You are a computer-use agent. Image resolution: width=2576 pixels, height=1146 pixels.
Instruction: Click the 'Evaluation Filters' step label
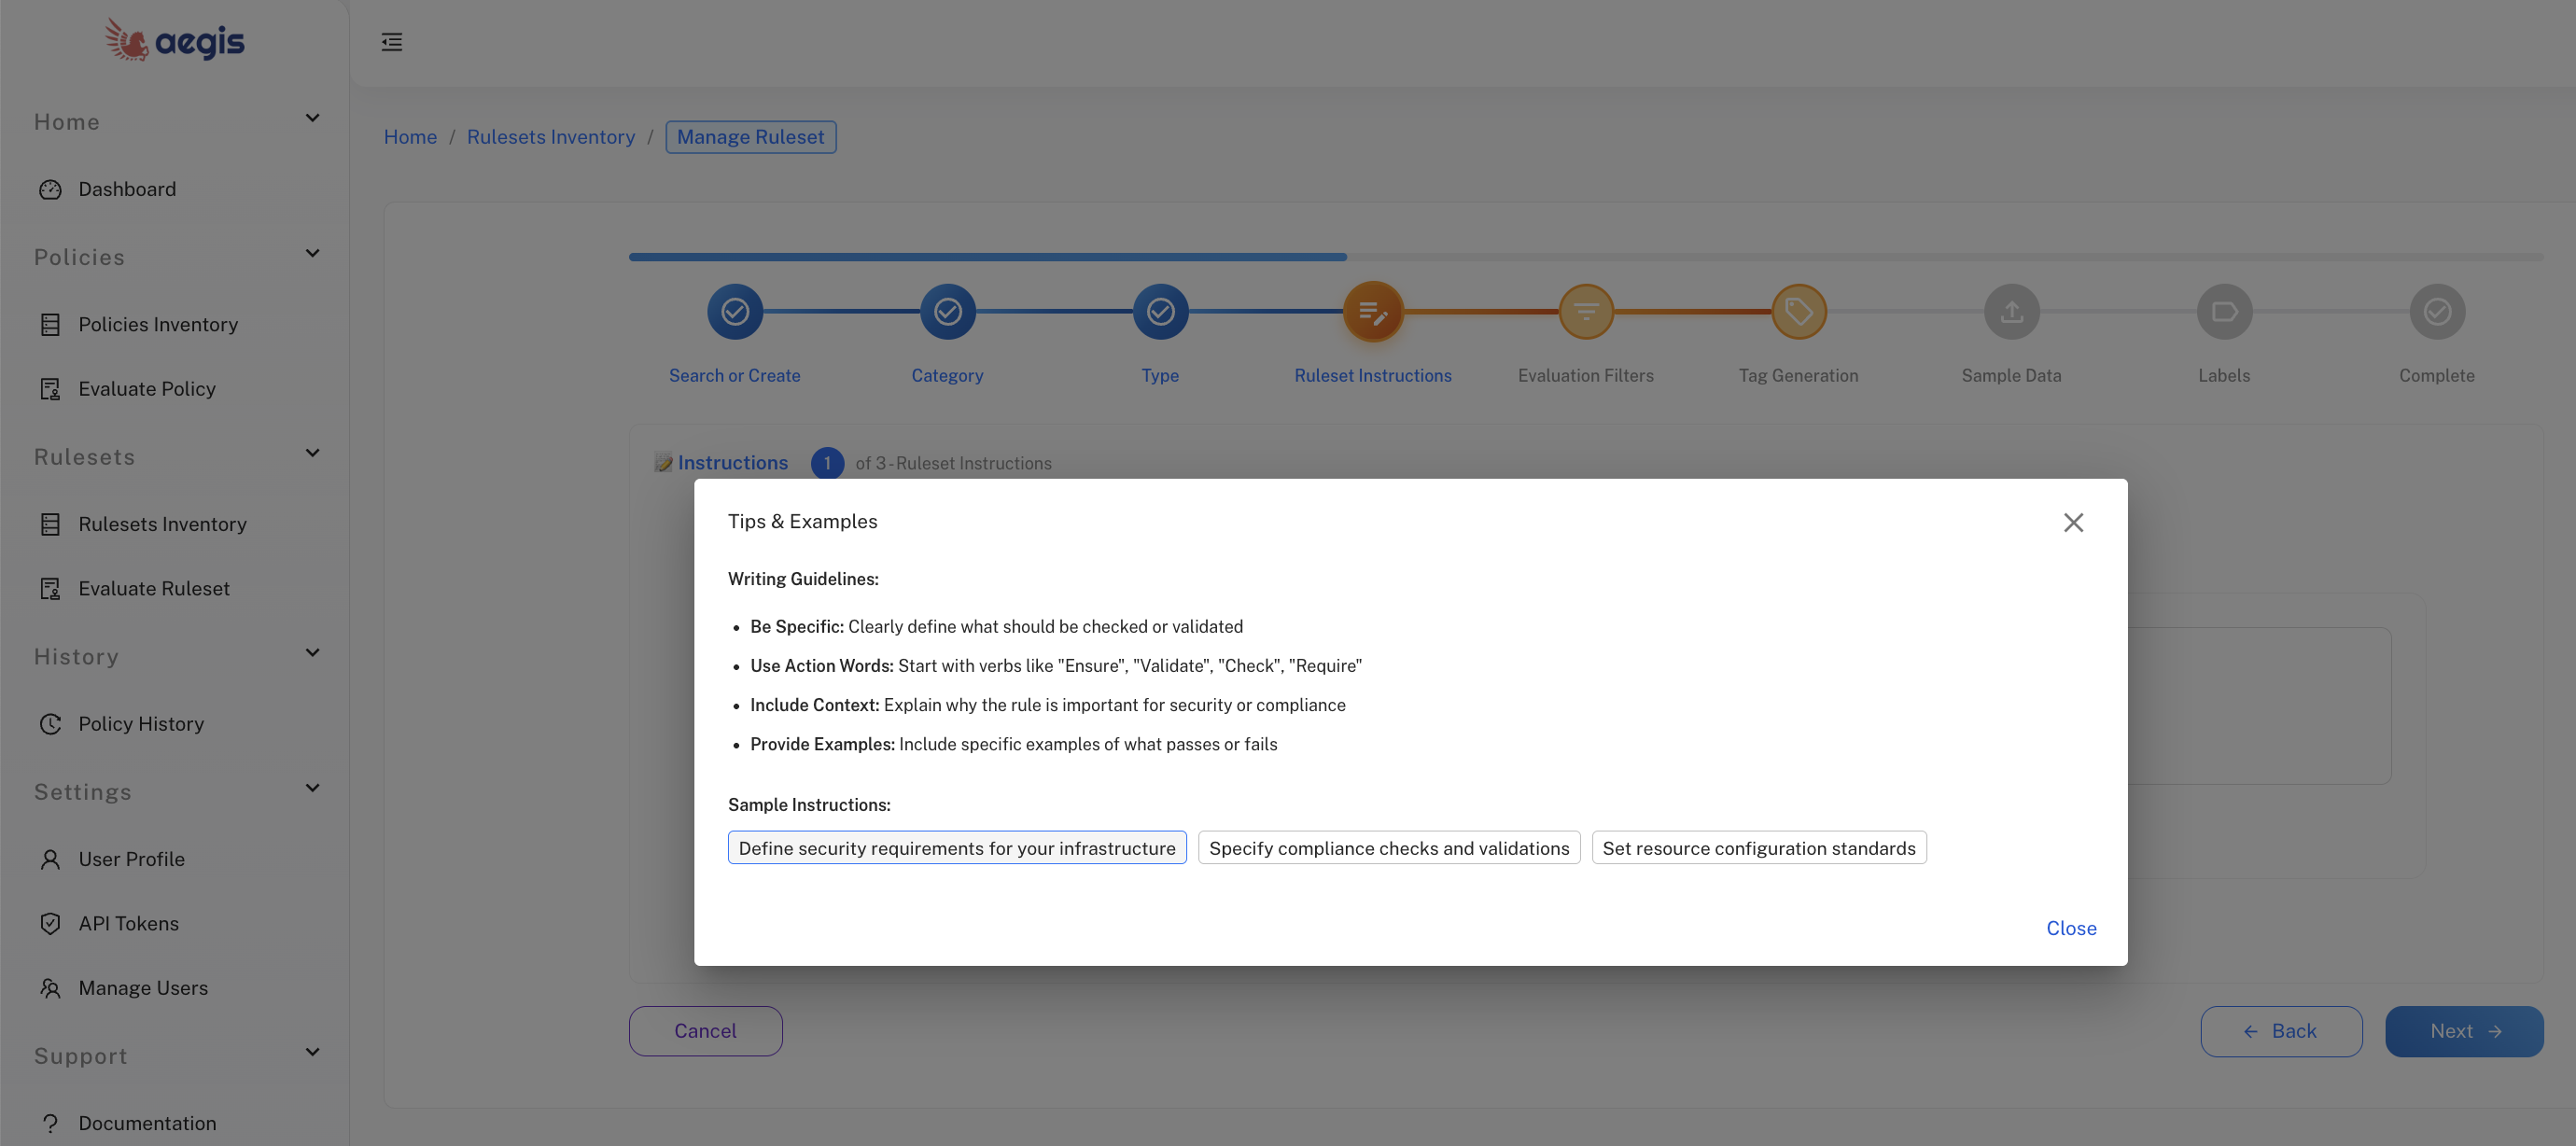1586,376
